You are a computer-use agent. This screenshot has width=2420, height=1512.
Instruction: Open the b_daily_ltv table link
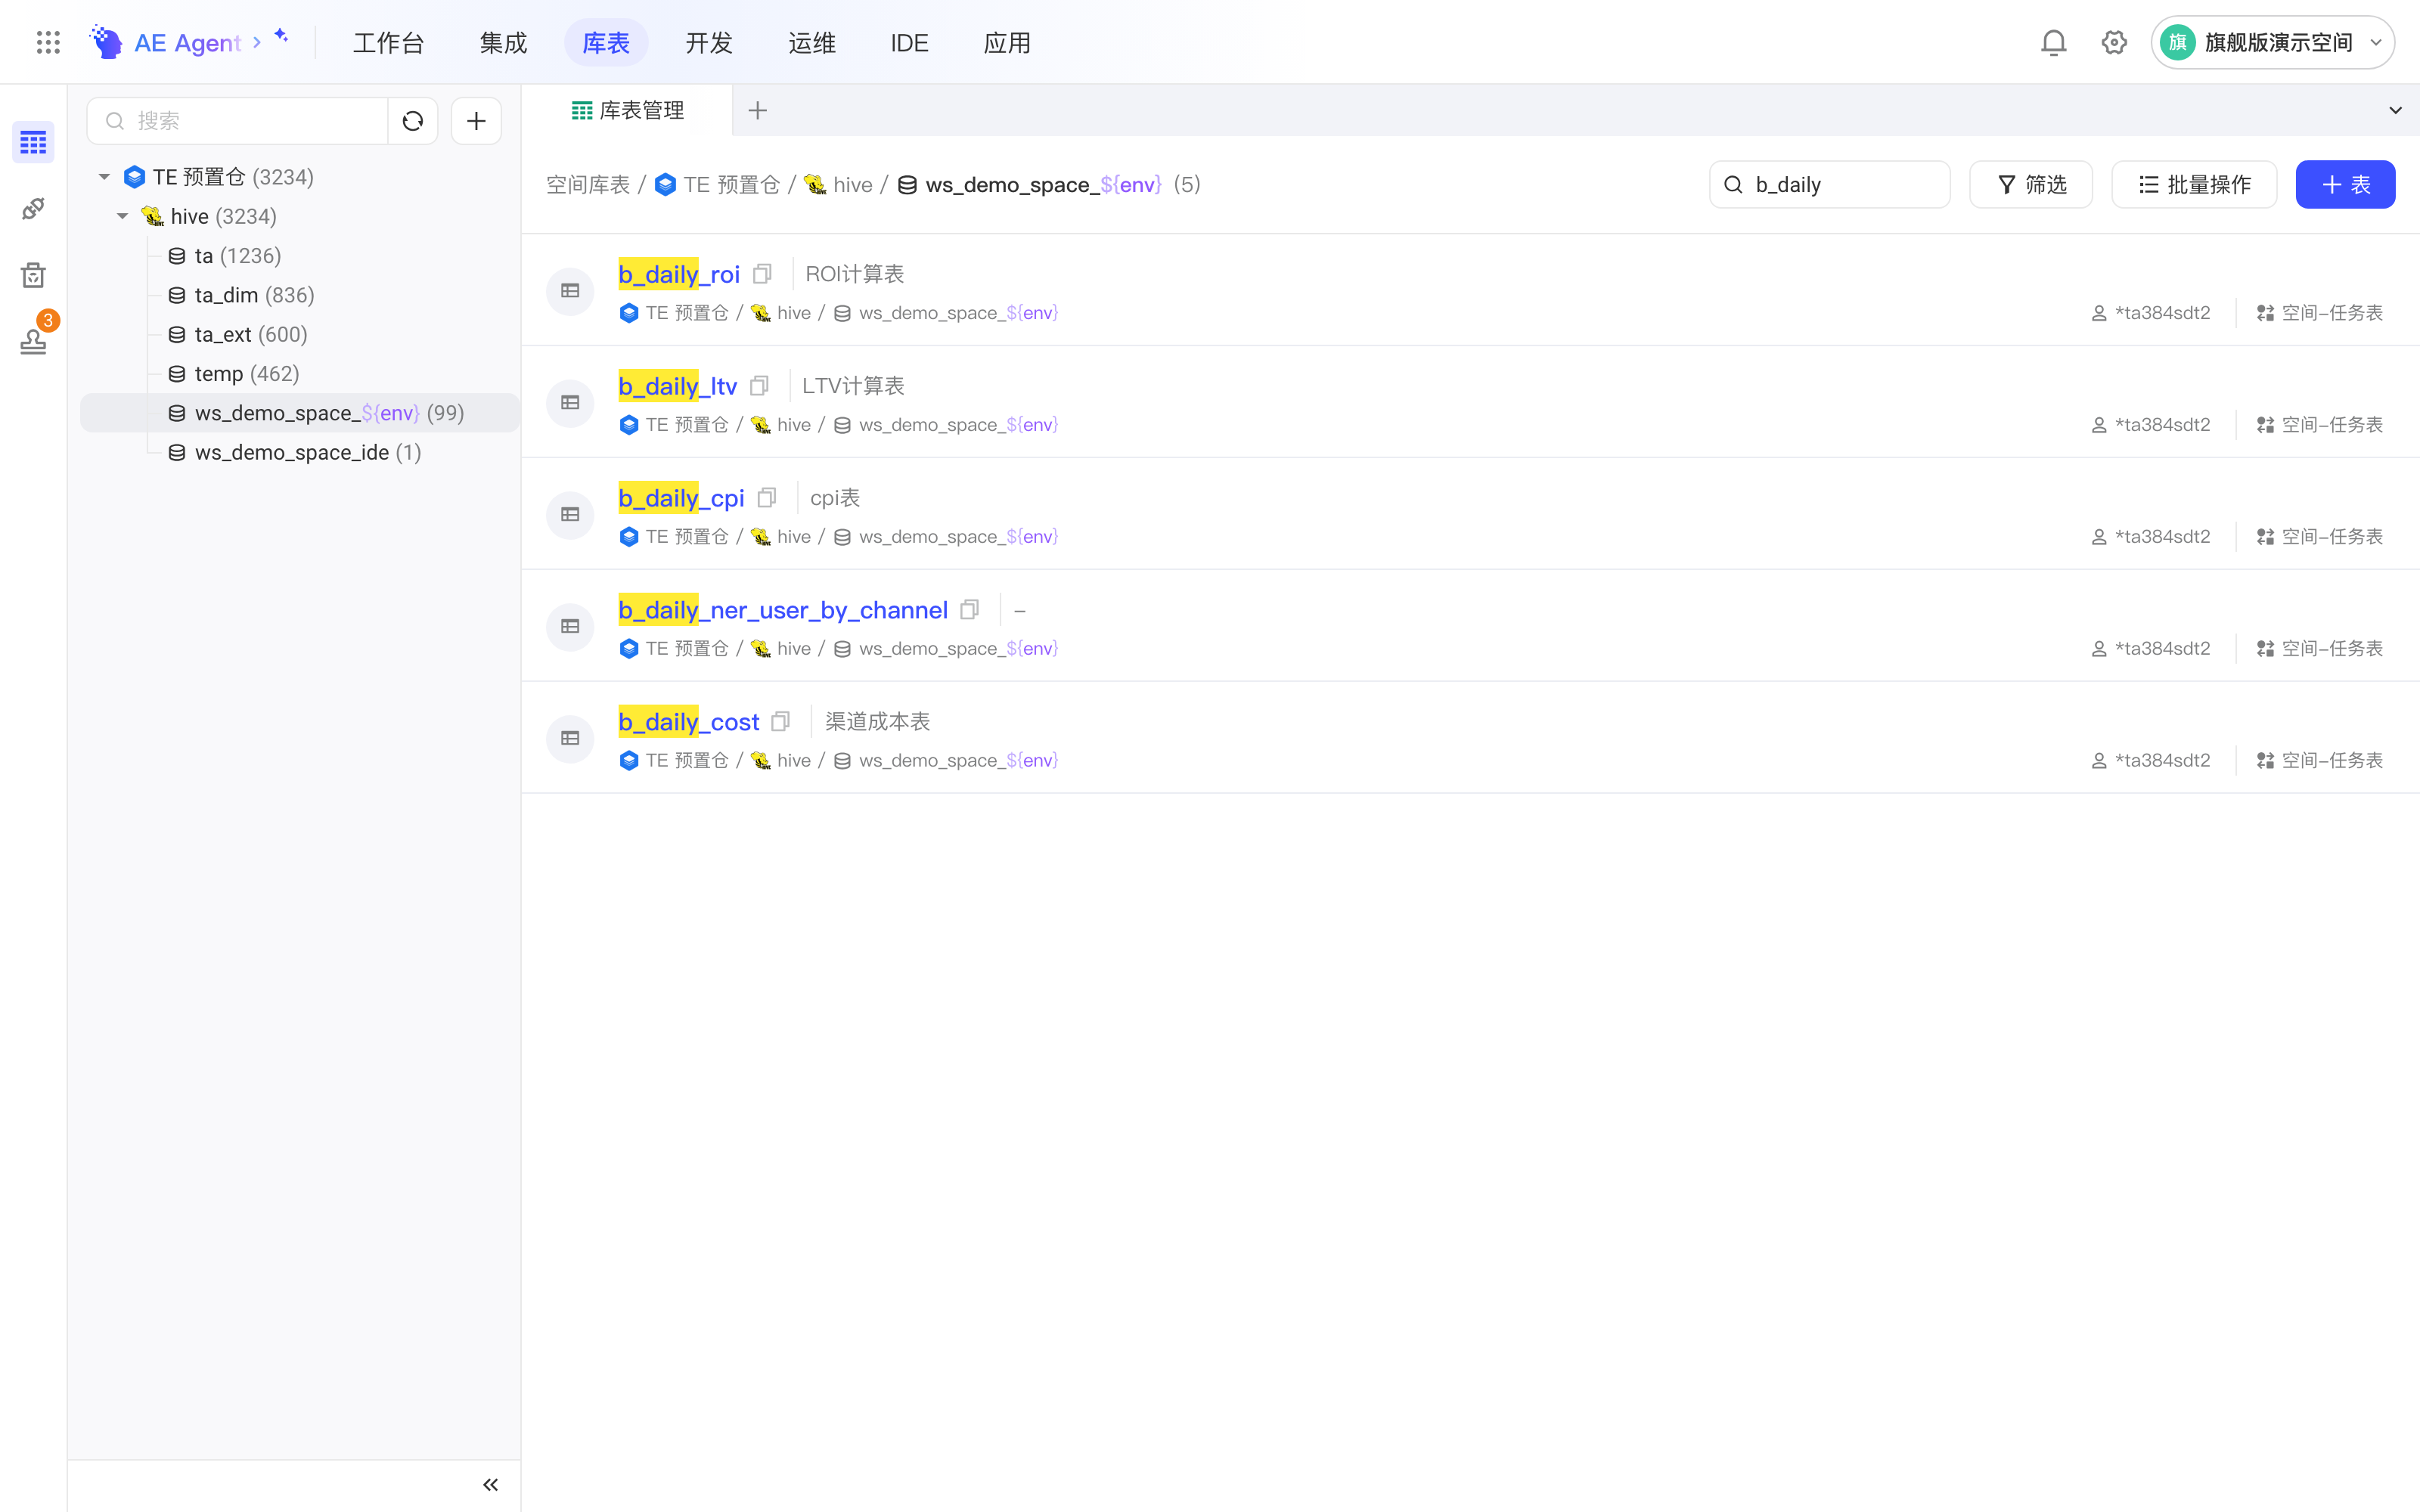point(678,386)
